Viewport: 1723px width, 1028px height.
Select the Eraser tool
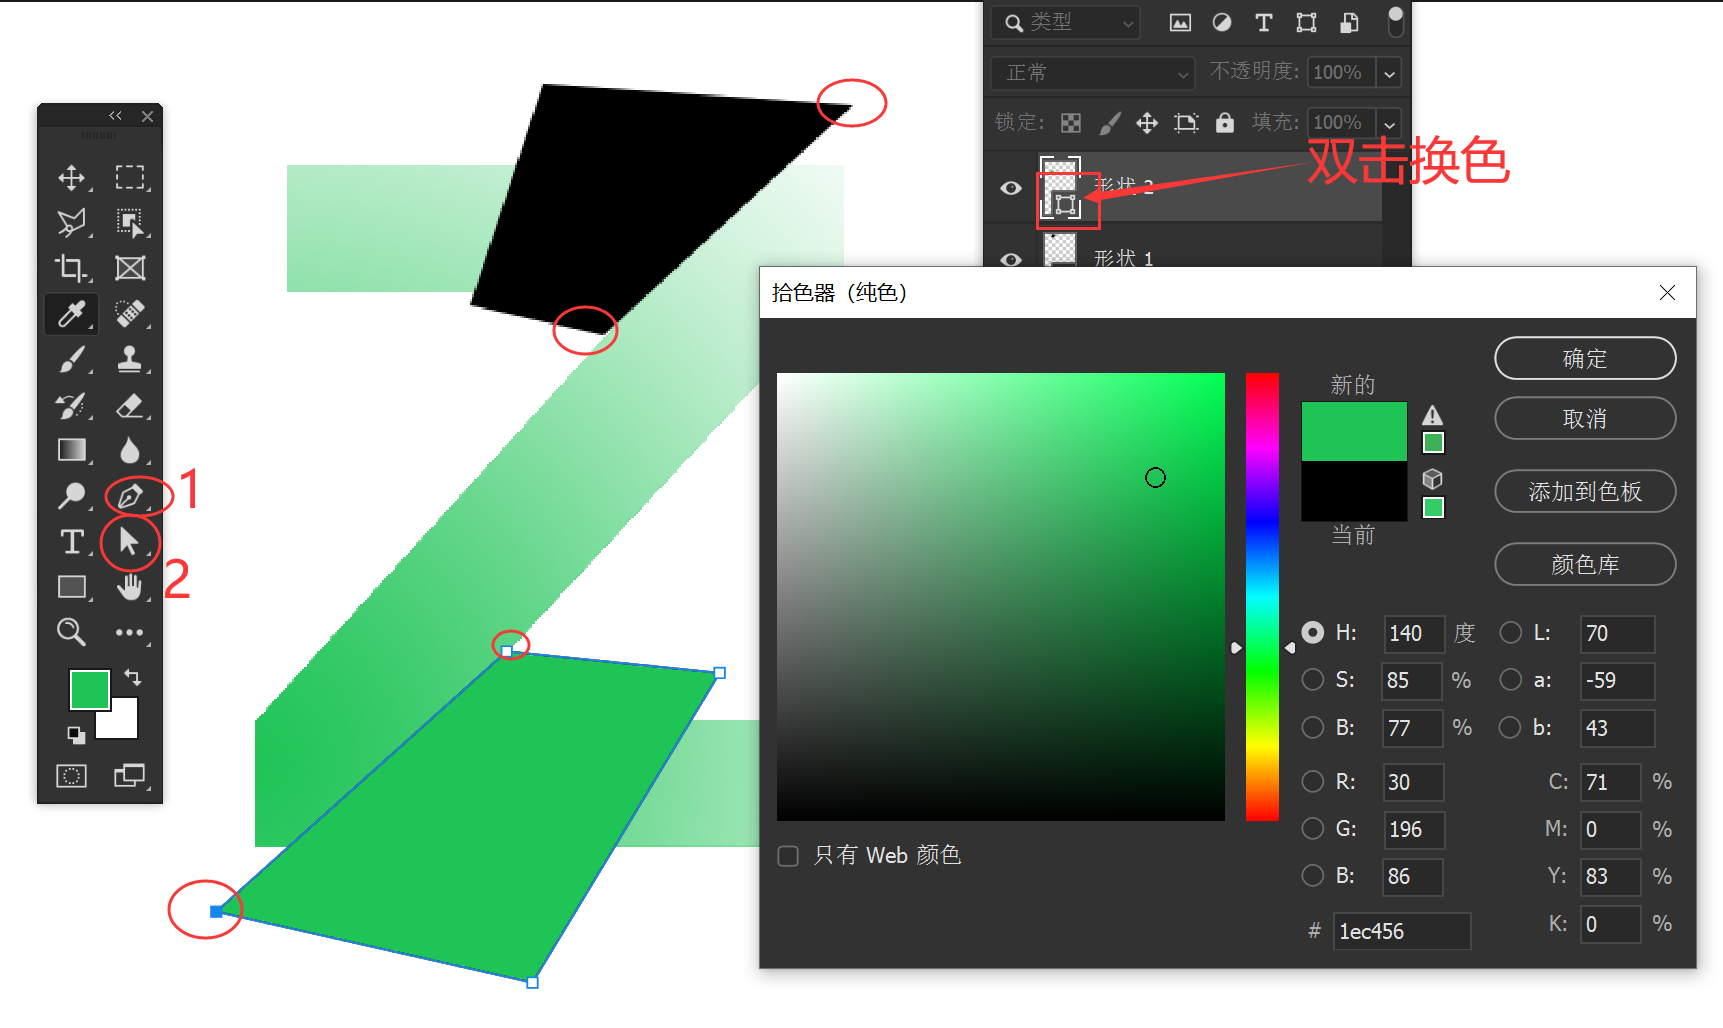[x=130, y=405]
